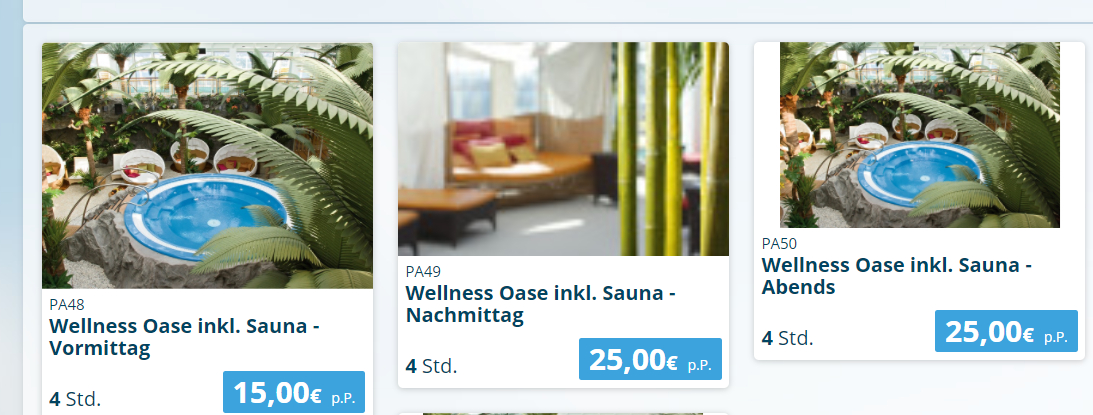Select the 25,00€ price button for Abends
This screenshot has width=1093, height=415.
pyautogui.click(x=1006, y=331)
